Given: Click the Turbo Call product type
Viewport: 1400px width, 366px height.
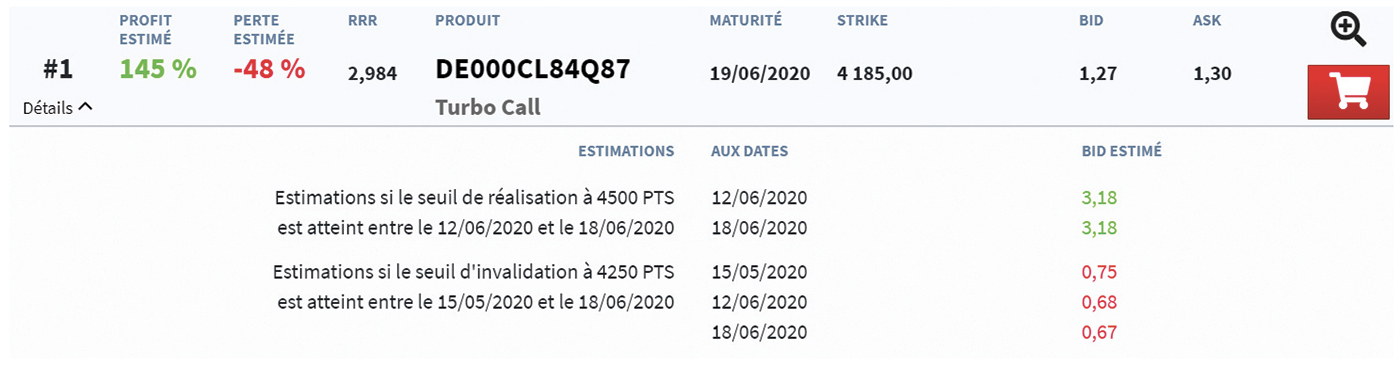Looking at the screenshot, I should point(488,107).
